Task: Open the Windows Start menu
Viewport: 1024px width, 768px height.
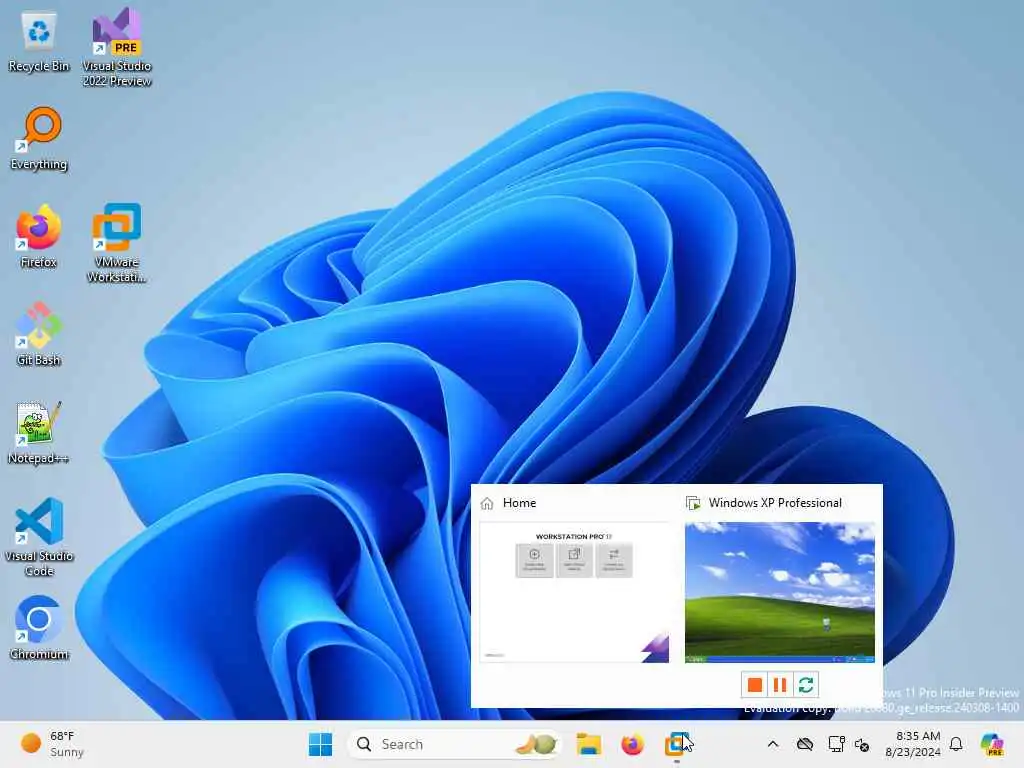Action: (320, 744)
